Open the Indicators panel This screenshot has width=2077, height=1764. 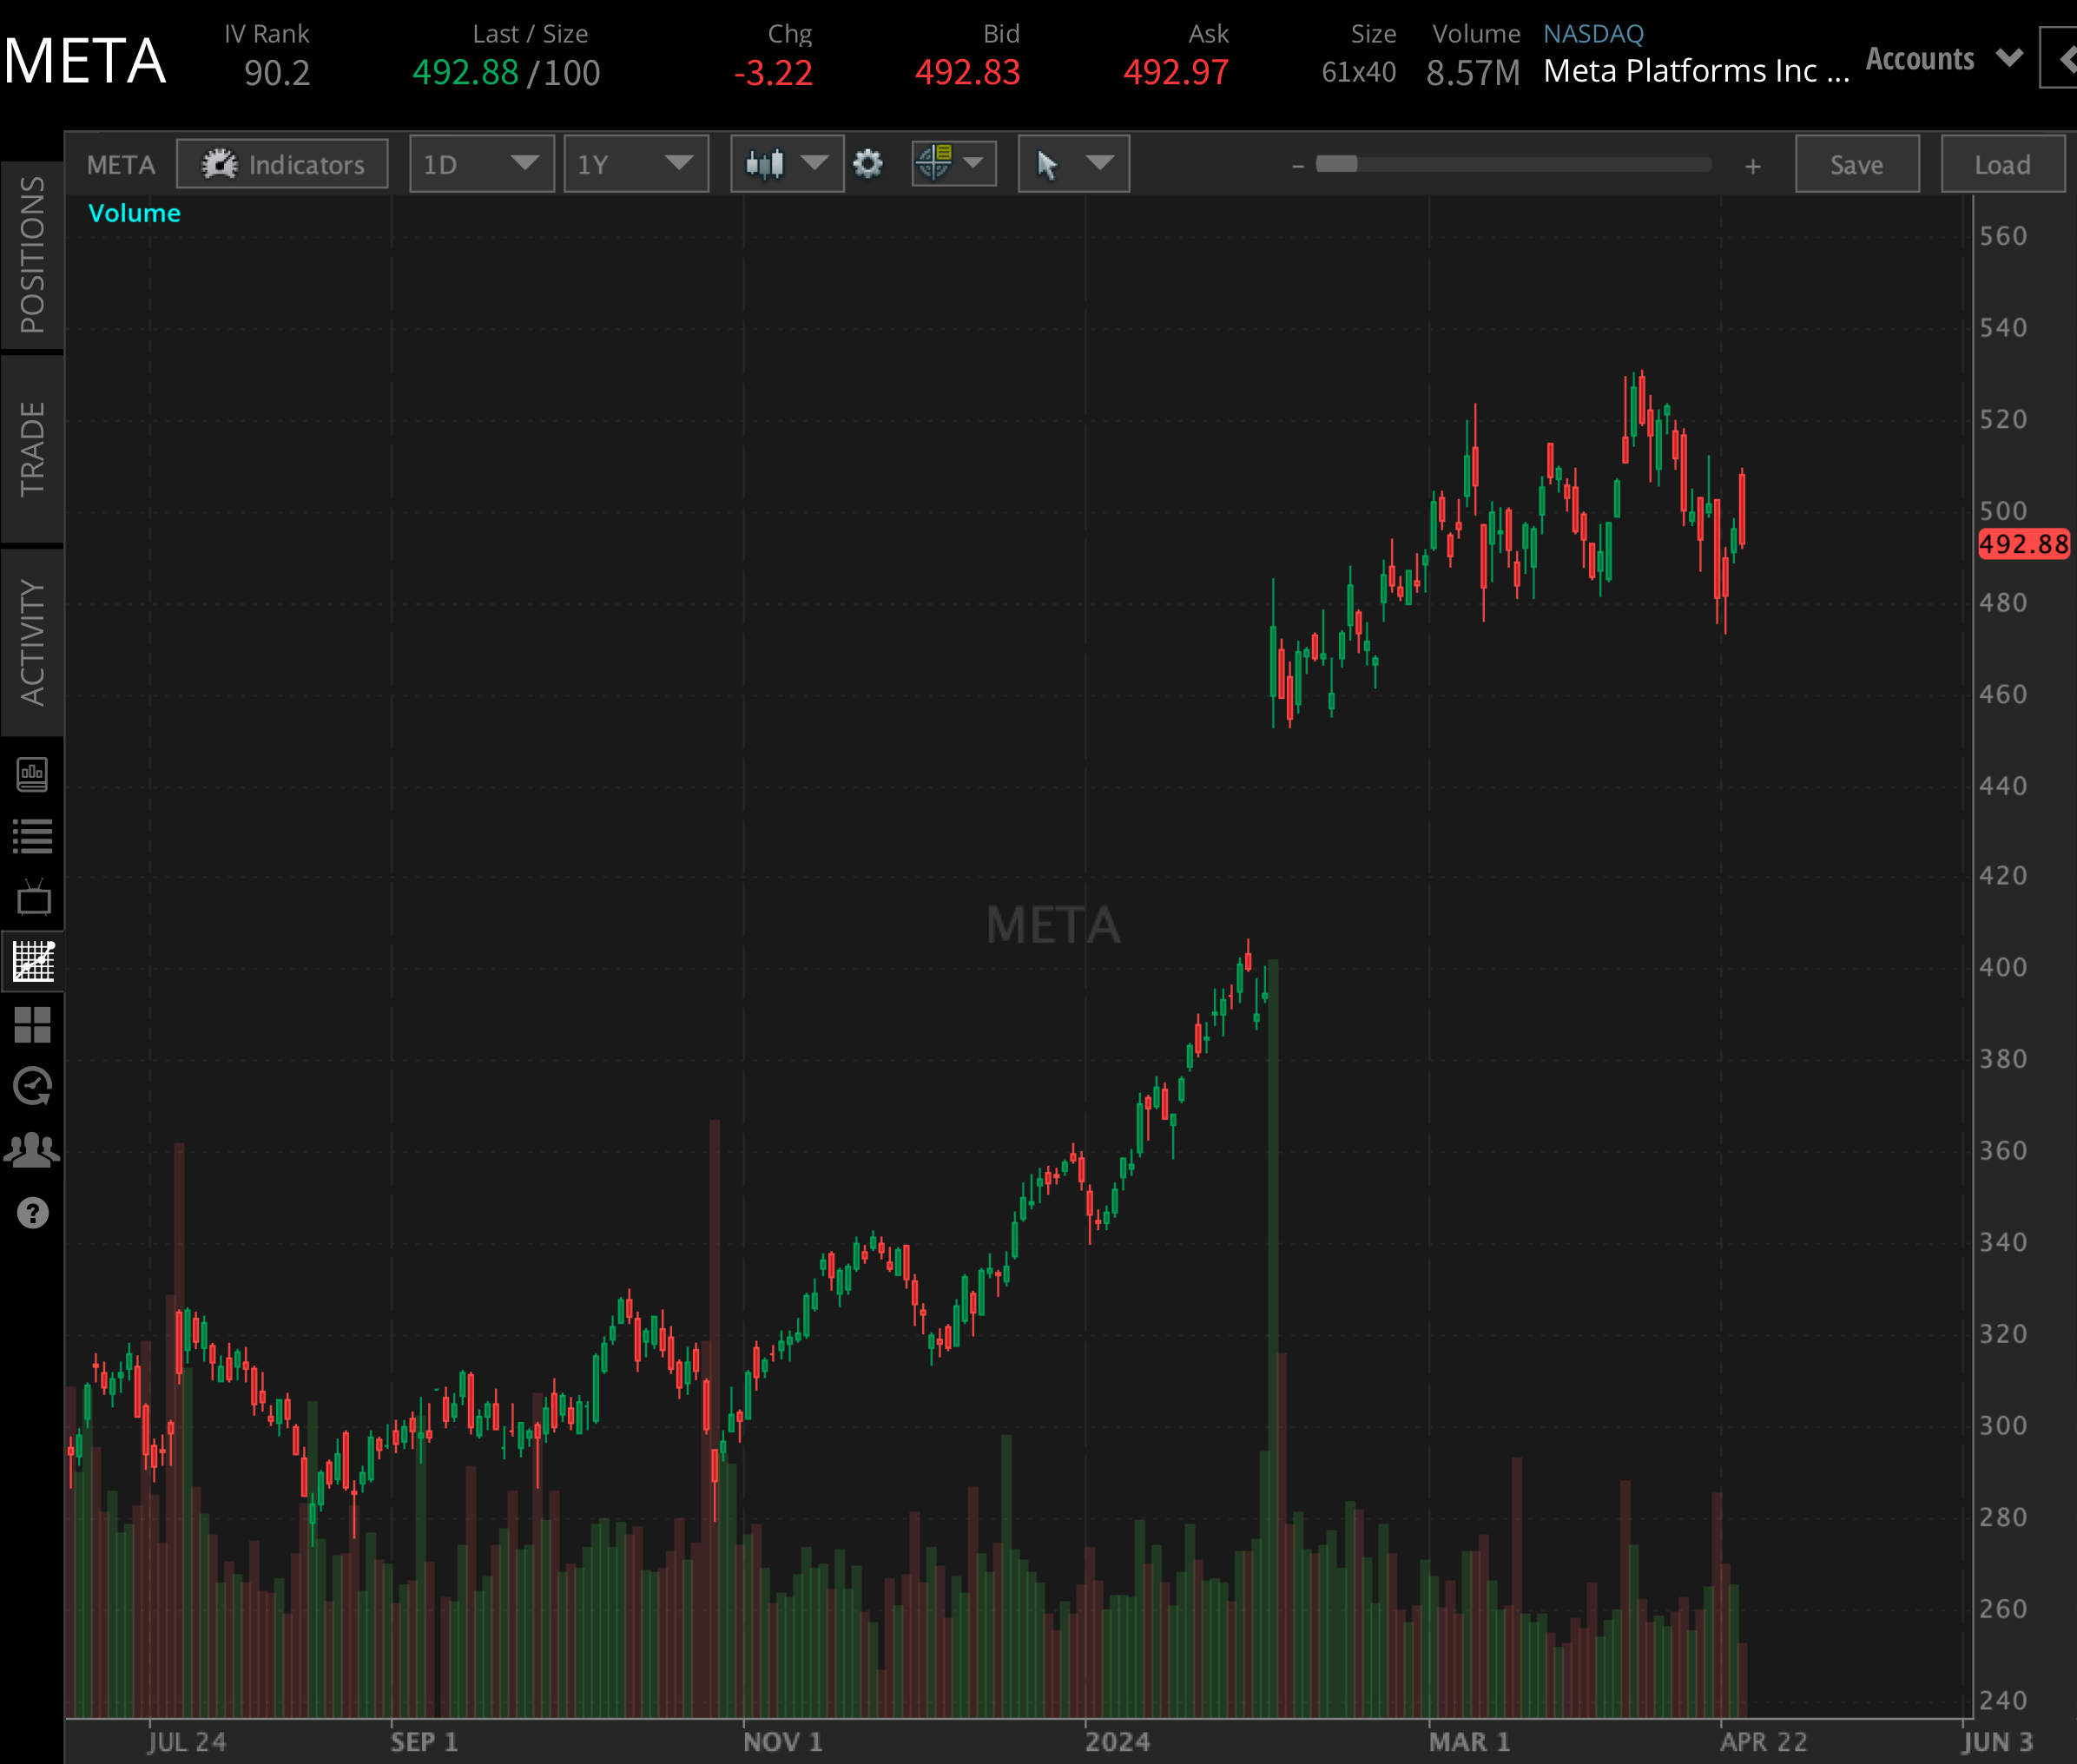[283, 164]
